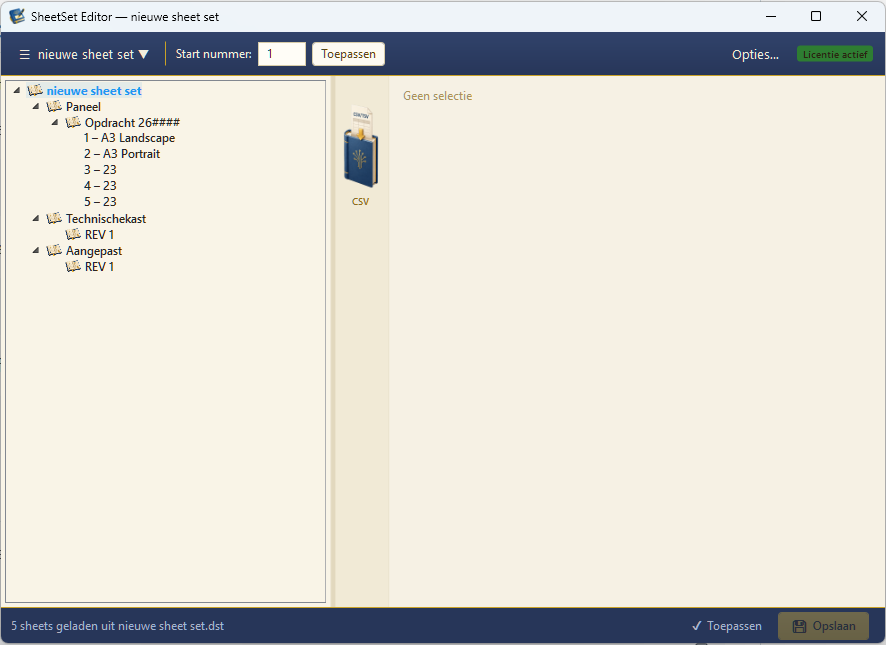
Task: Select the Opdracht 26#### label
Action: pos(132,123)
